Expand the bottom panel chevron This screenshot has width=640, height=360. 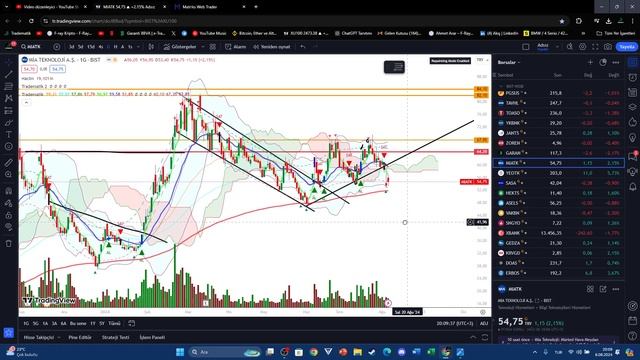(x=473, y=338)
